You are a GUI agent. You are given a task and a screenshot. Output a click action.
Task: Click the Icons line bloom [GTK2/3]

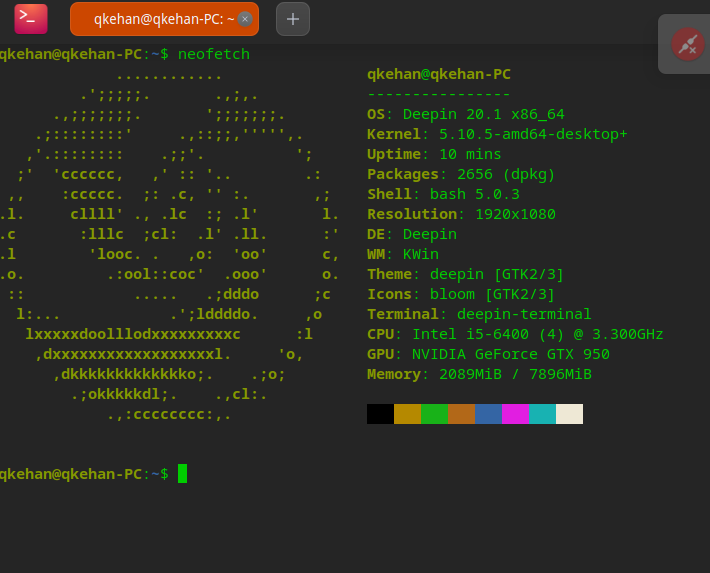tap(461, 294)
